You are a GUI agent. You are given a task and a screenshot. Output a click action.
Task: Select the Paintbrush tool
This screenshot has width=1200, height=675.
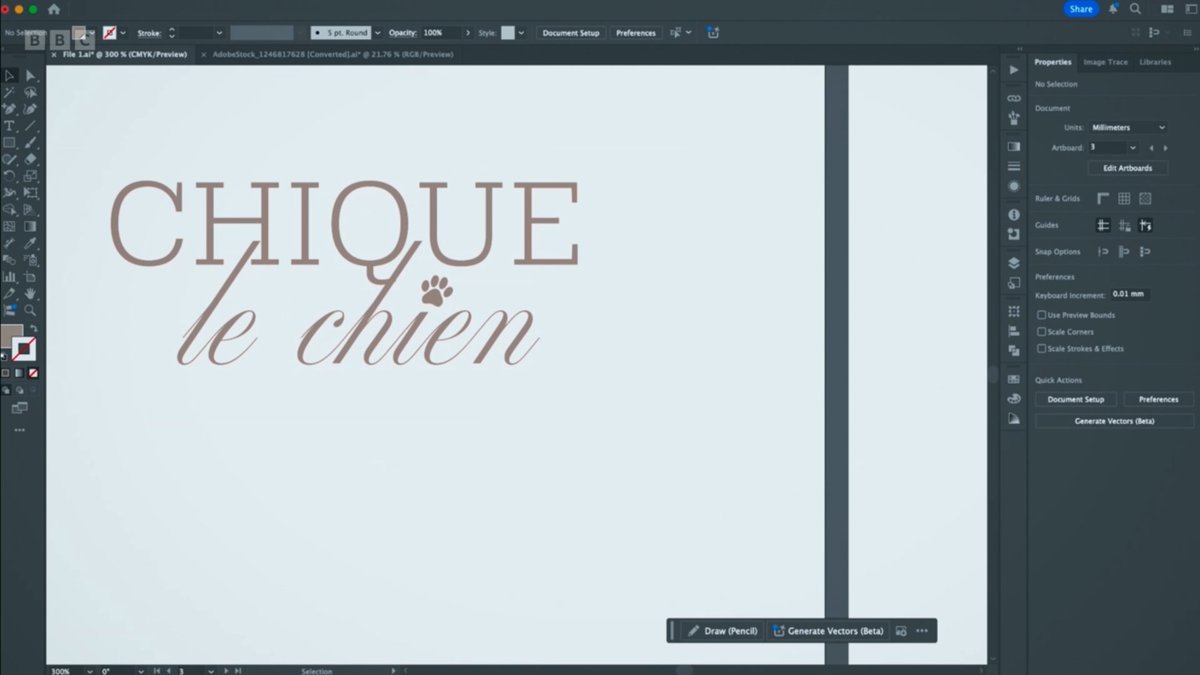[31, 143]
